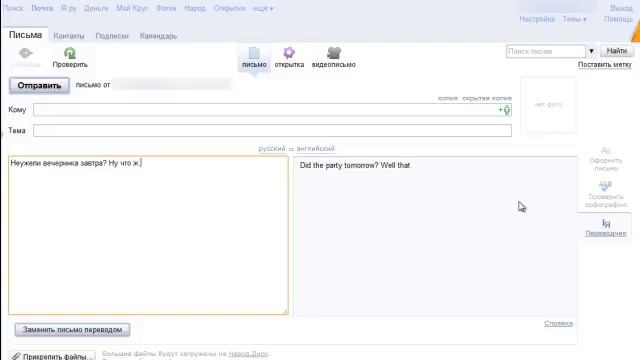Open Деньги in top bar
The image size is (640, 360).
[x=96, y=8]
